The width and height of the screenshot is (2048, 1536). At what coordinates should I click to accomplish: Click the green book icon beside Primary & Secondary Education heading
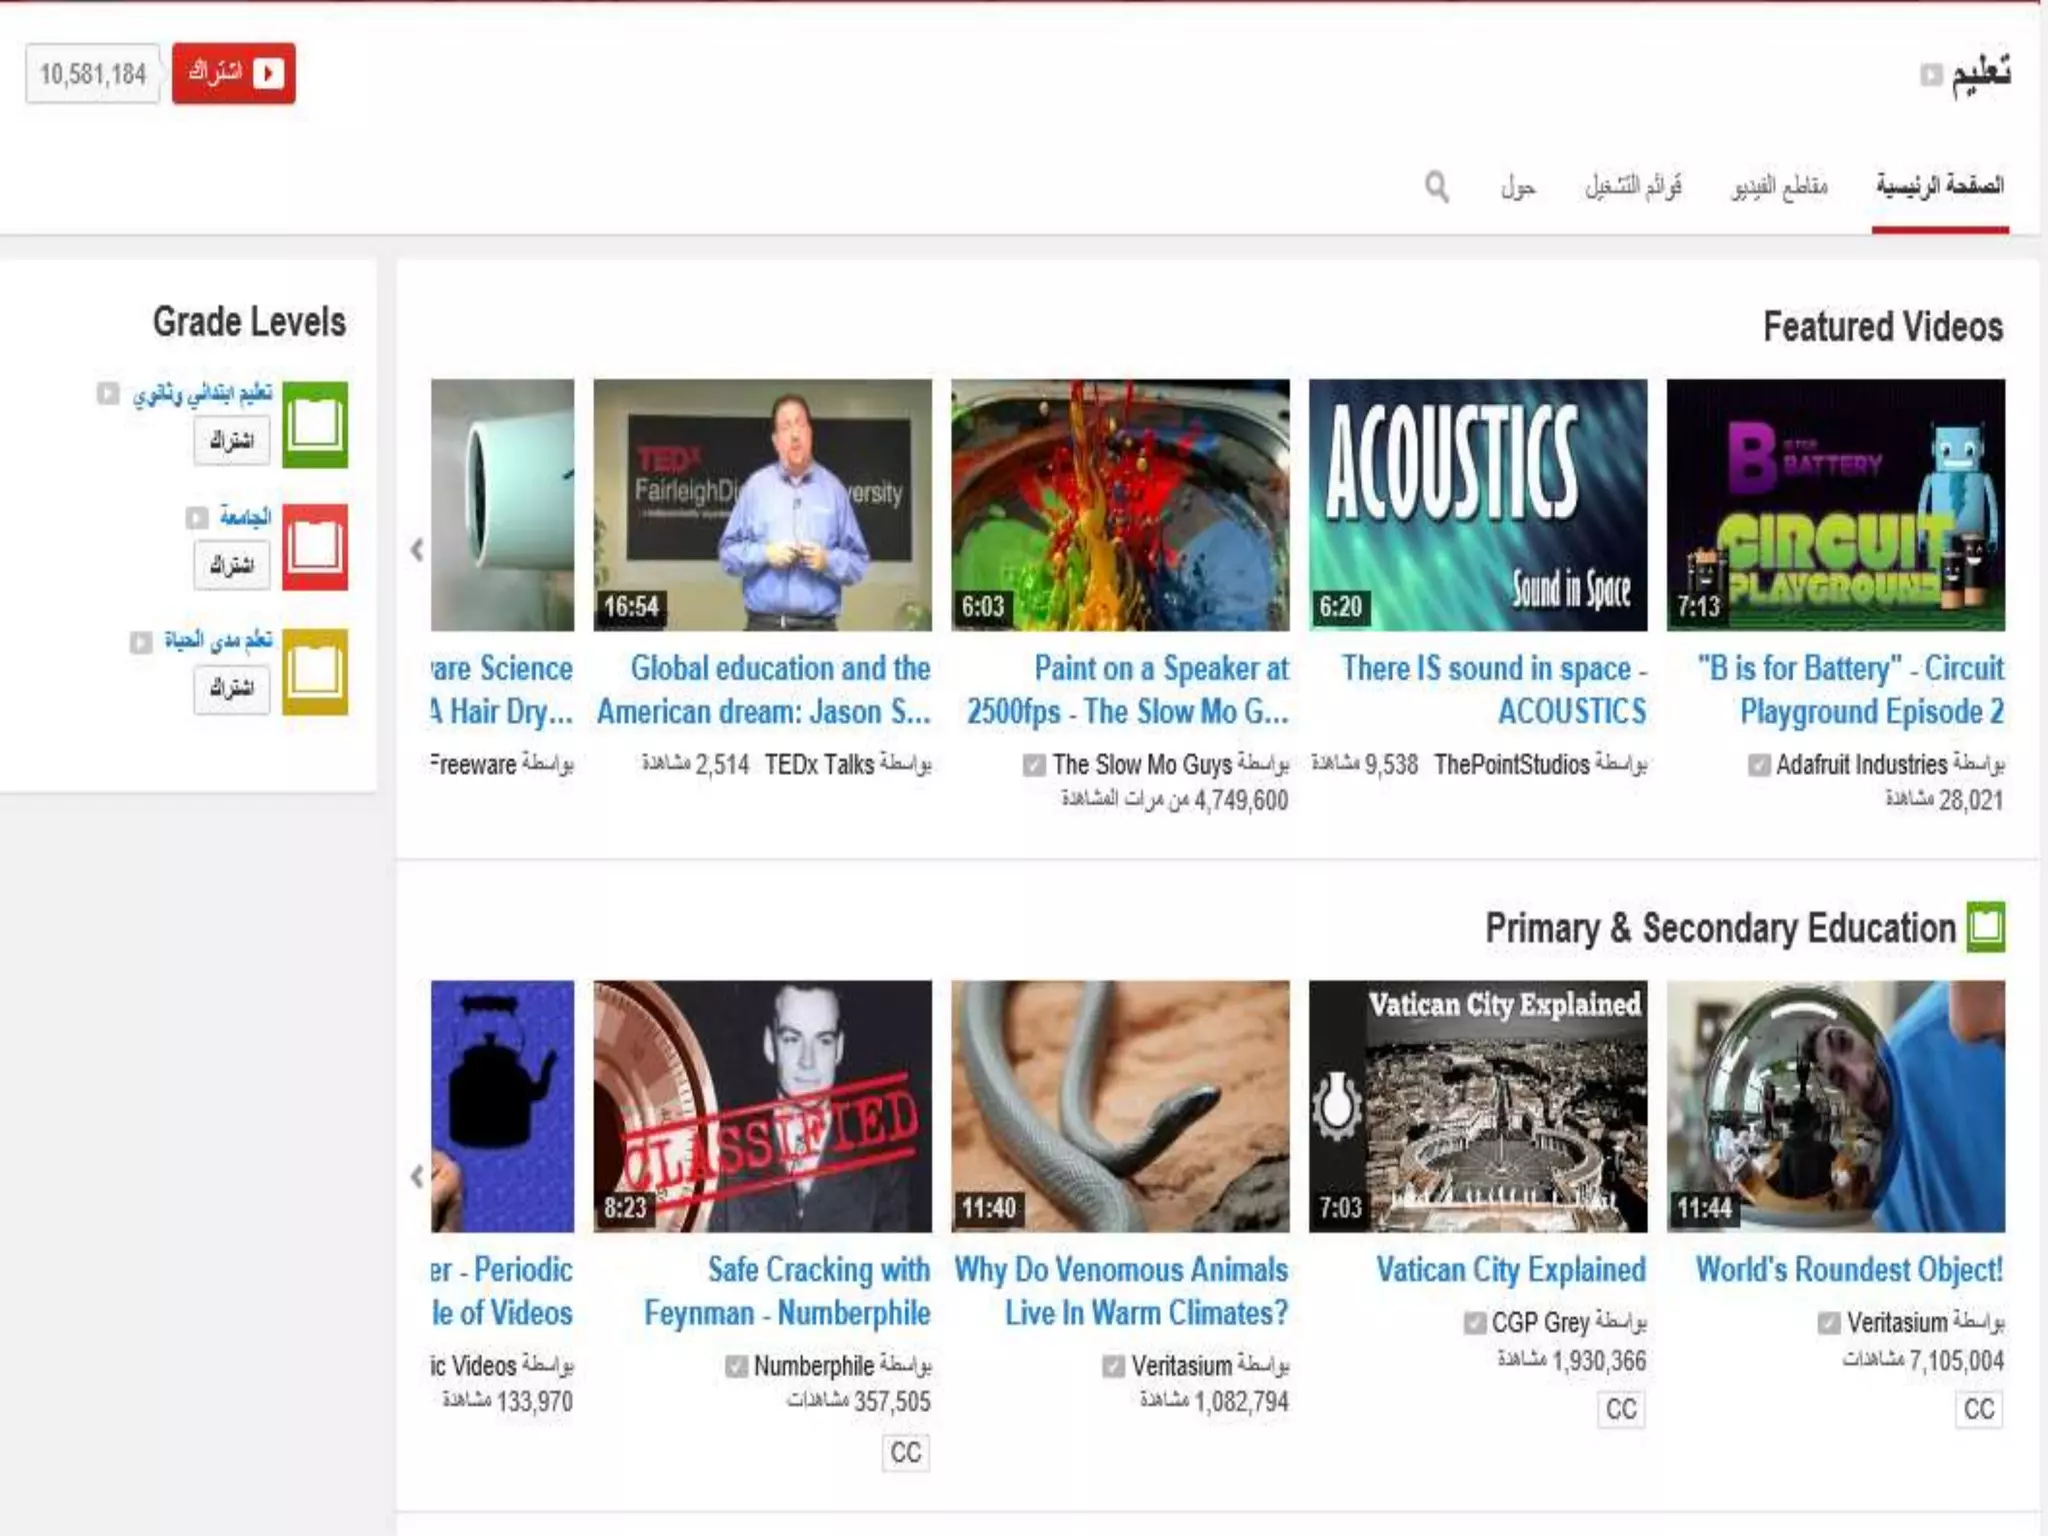(1985, 927)
